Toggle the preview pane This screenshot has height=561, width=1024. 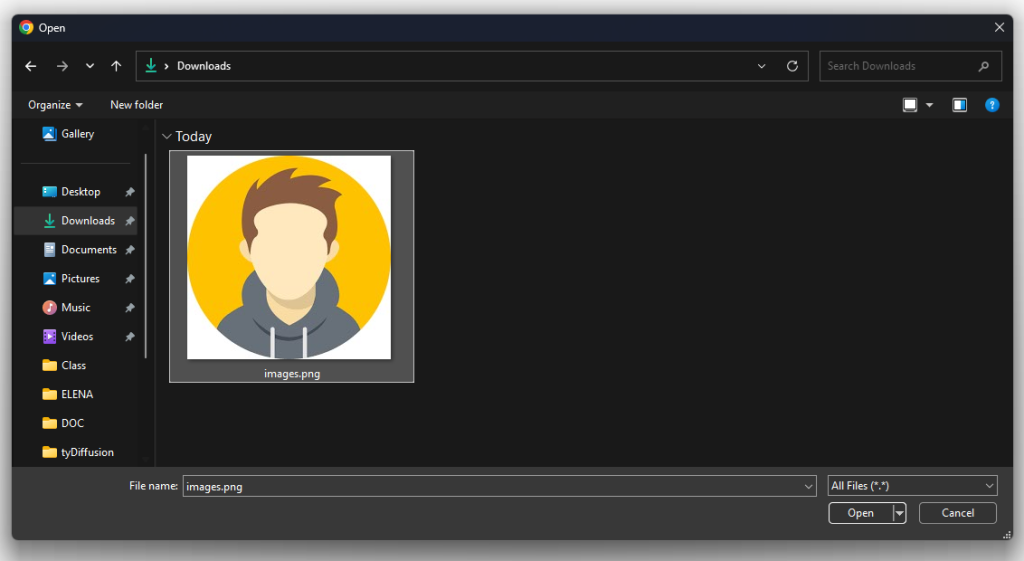(959, 105)
